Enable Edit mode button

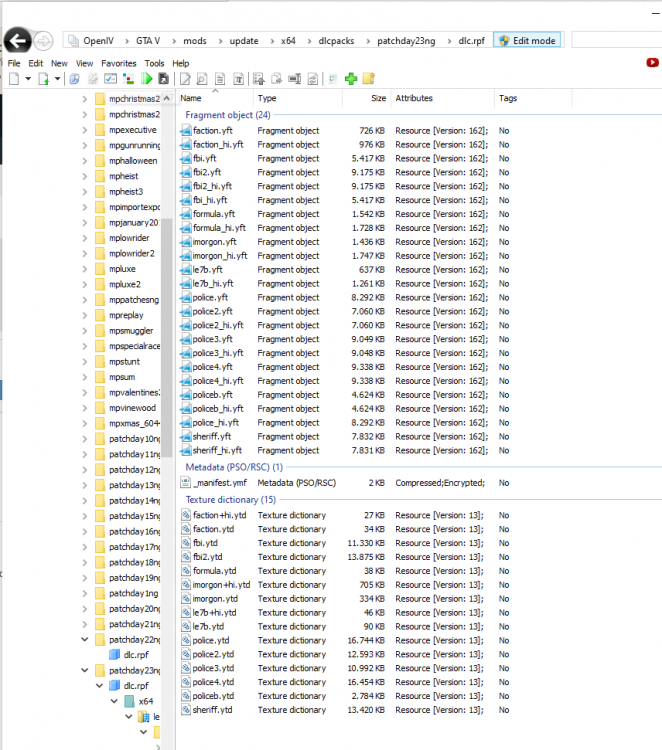pos(527,41)
